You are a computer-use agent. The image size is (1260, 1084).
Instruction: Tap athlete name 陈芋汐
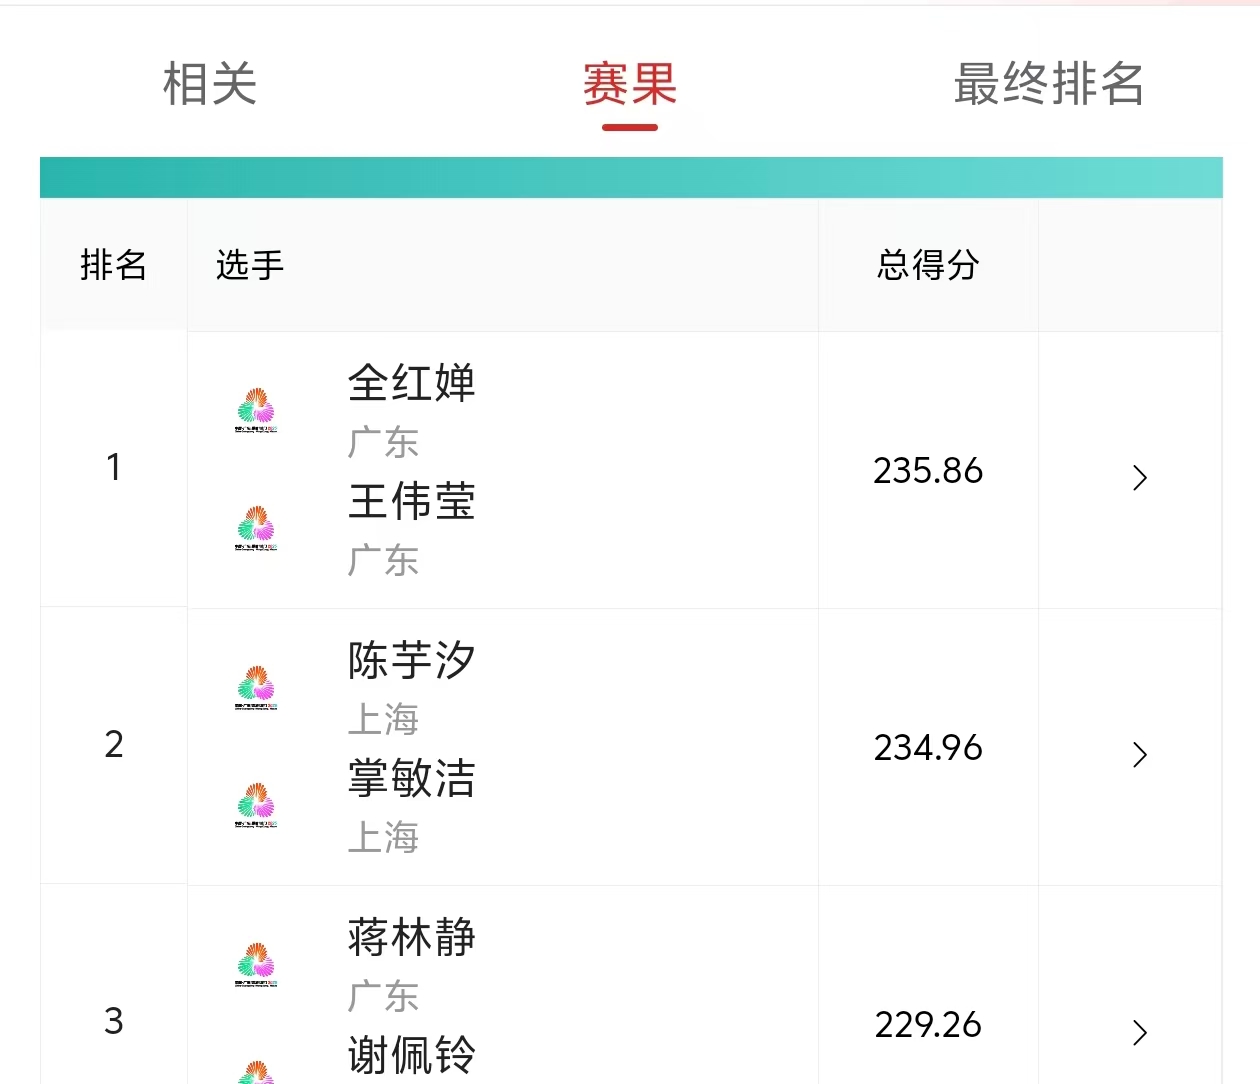tap(411, 660)
